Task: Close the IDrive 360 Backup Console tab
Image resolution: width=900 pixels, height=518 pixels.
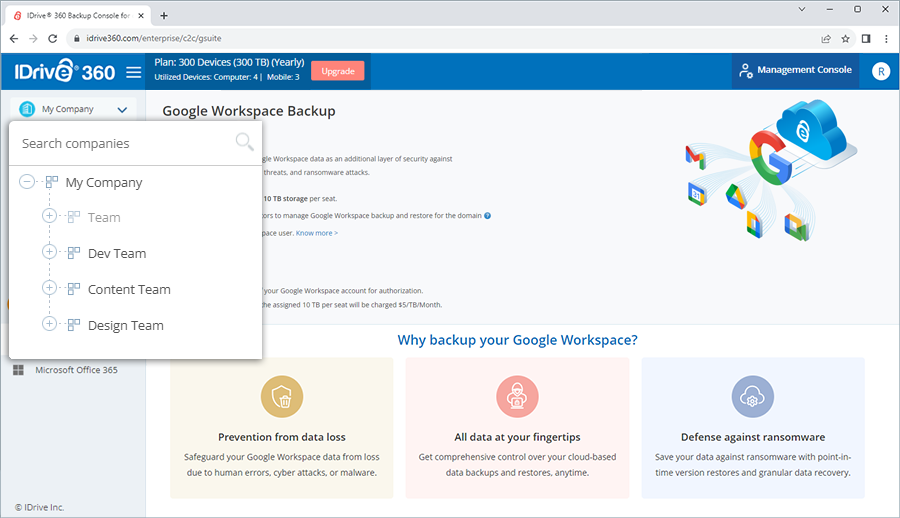Action: [x=141, y=16]
